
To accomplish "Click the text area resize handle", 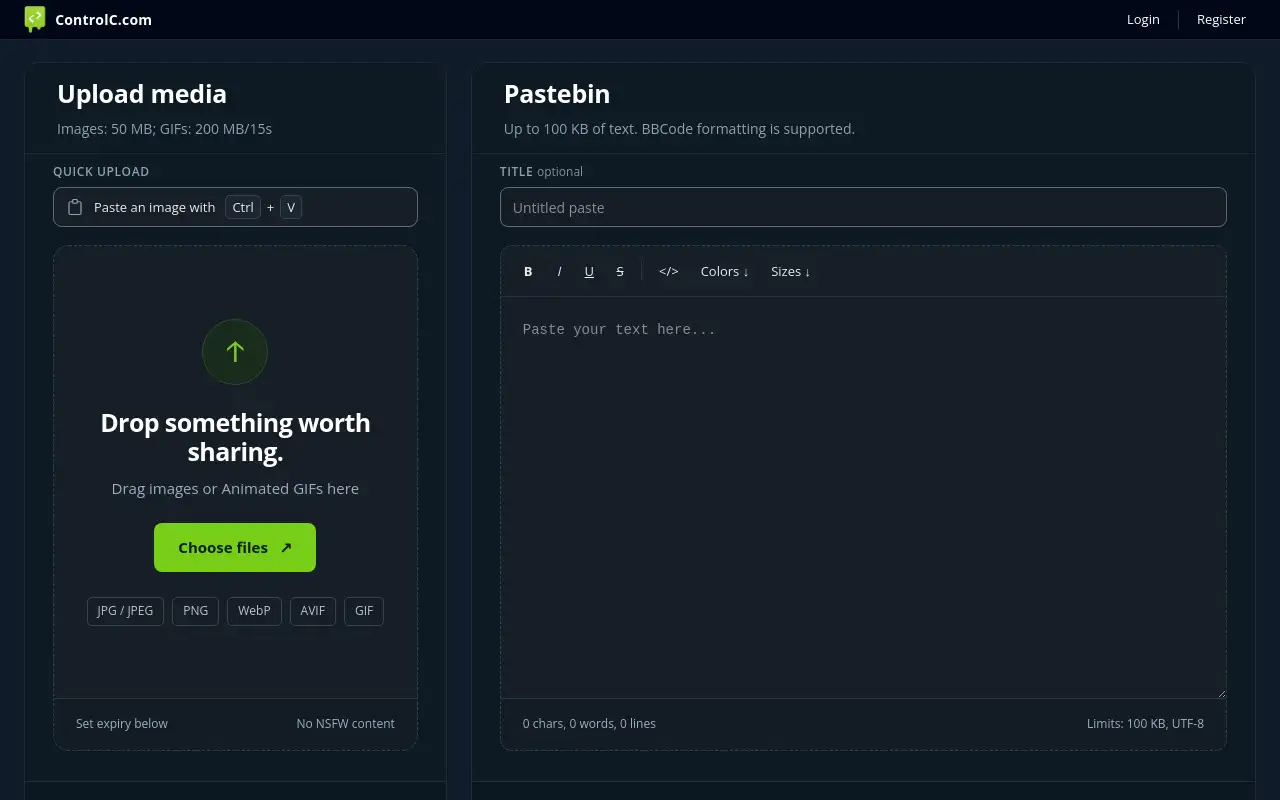I will click(1220, 692).
